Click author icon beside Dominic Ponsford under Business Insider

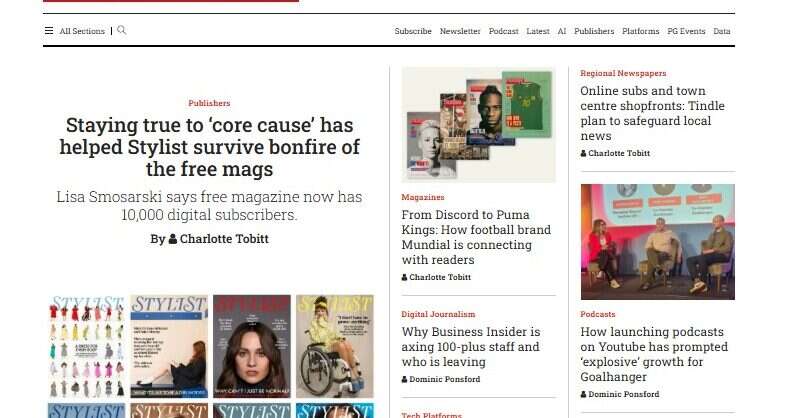pos(404,379)
